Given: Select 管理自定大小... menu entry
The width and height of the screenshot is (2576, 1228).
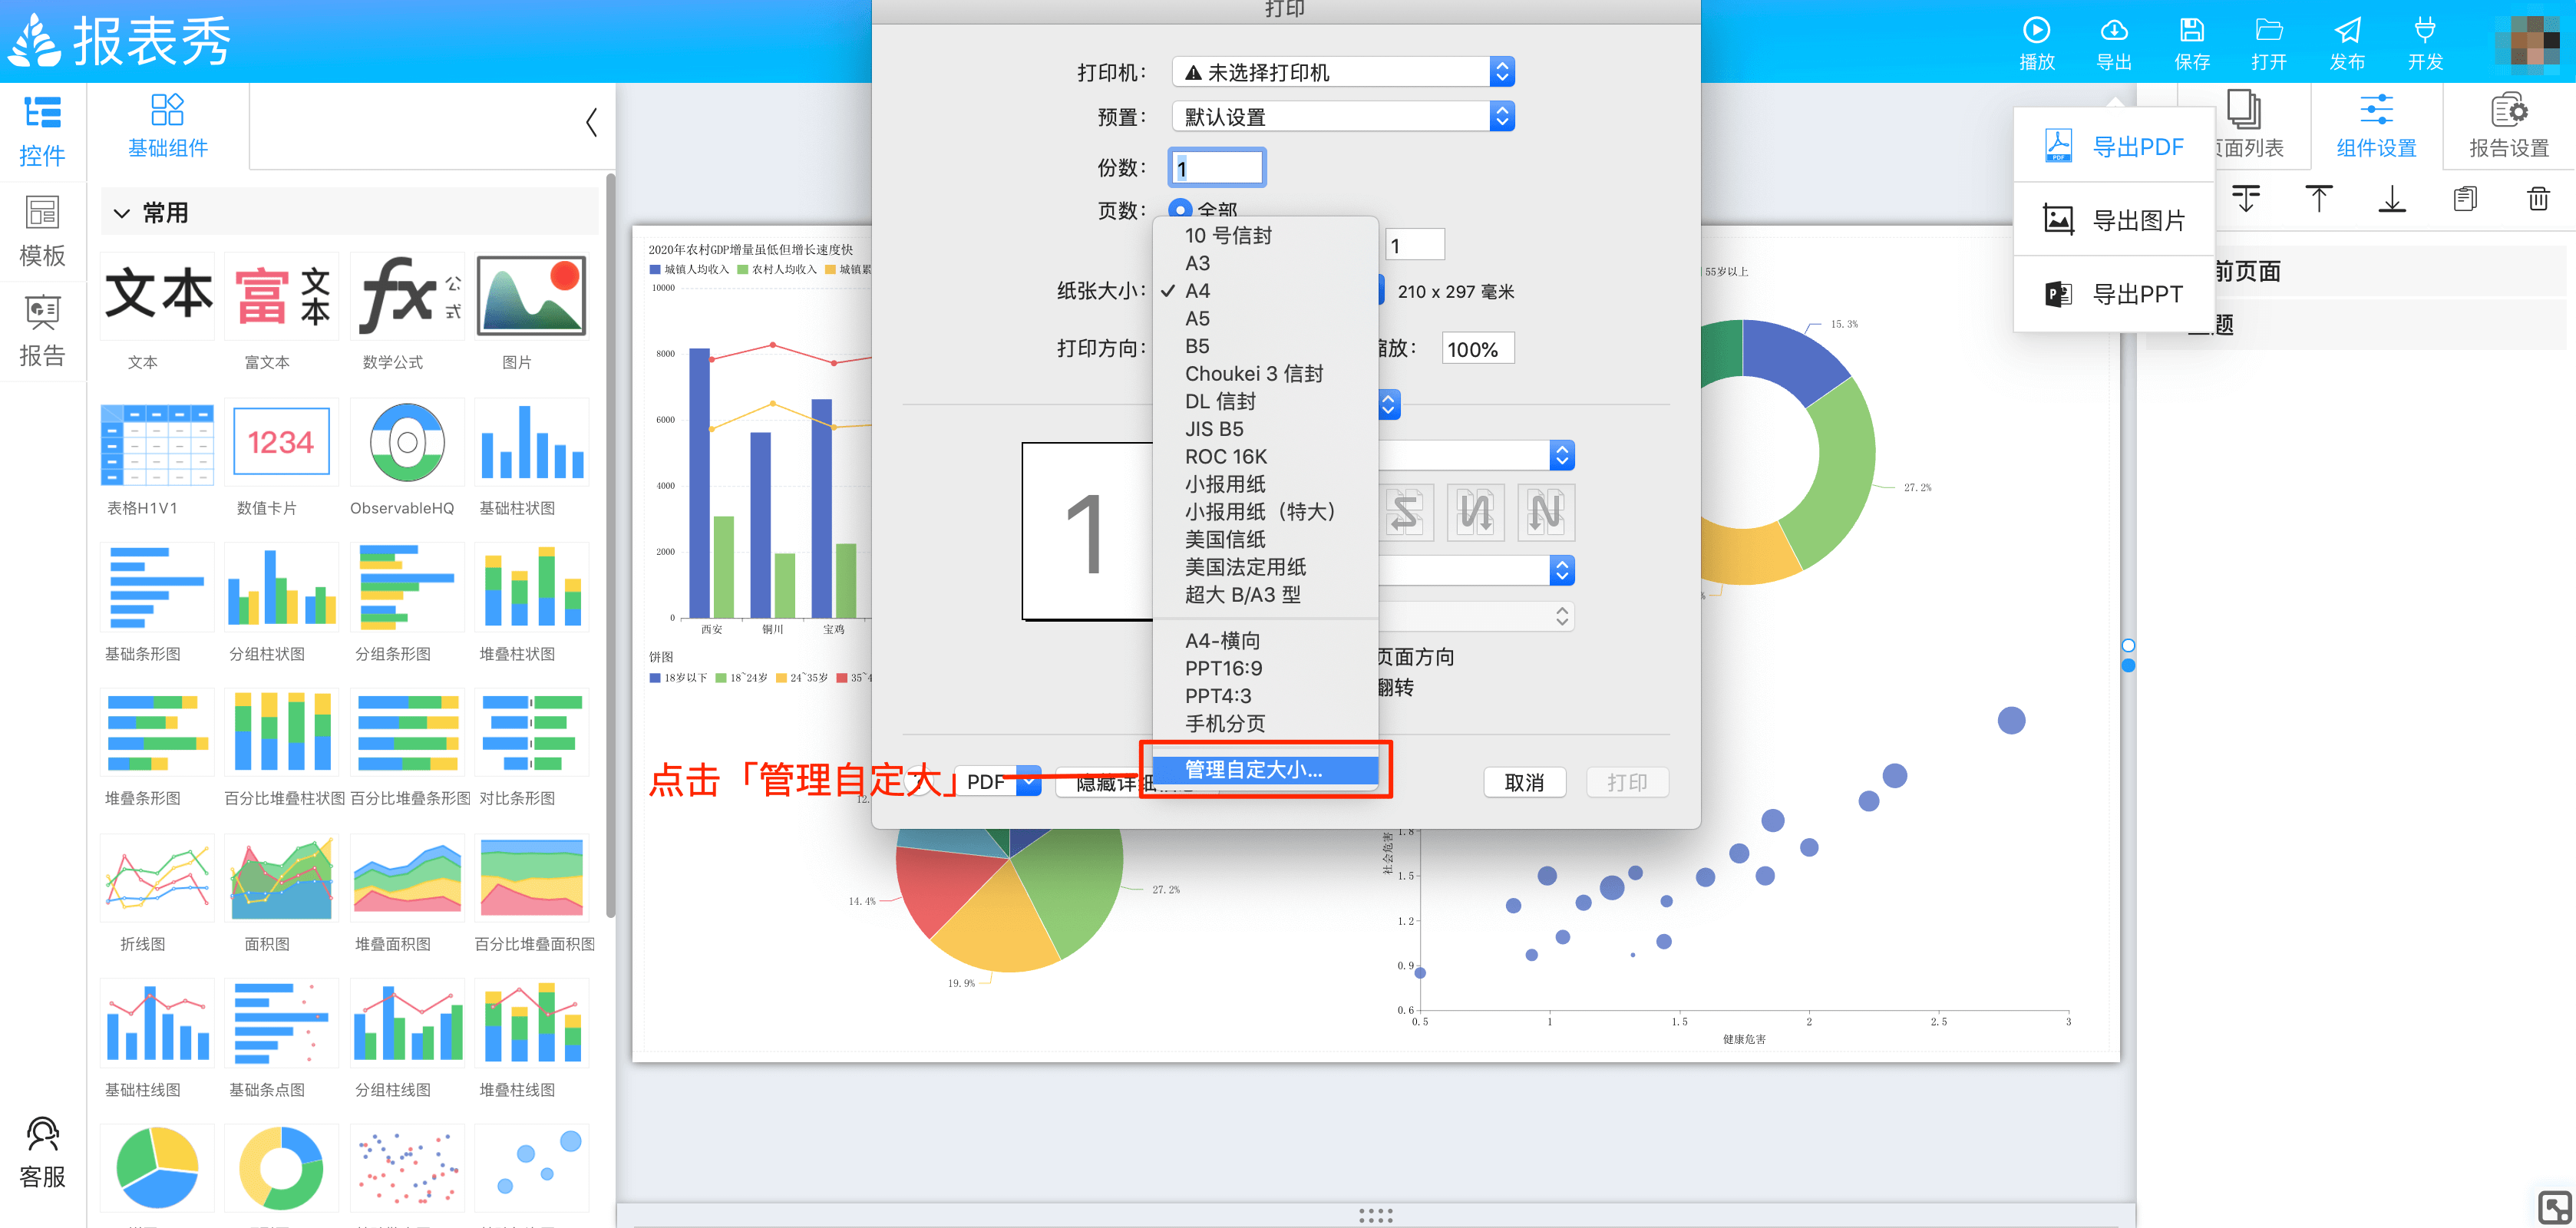Looking at the screenshot, I should [1266, 769].
